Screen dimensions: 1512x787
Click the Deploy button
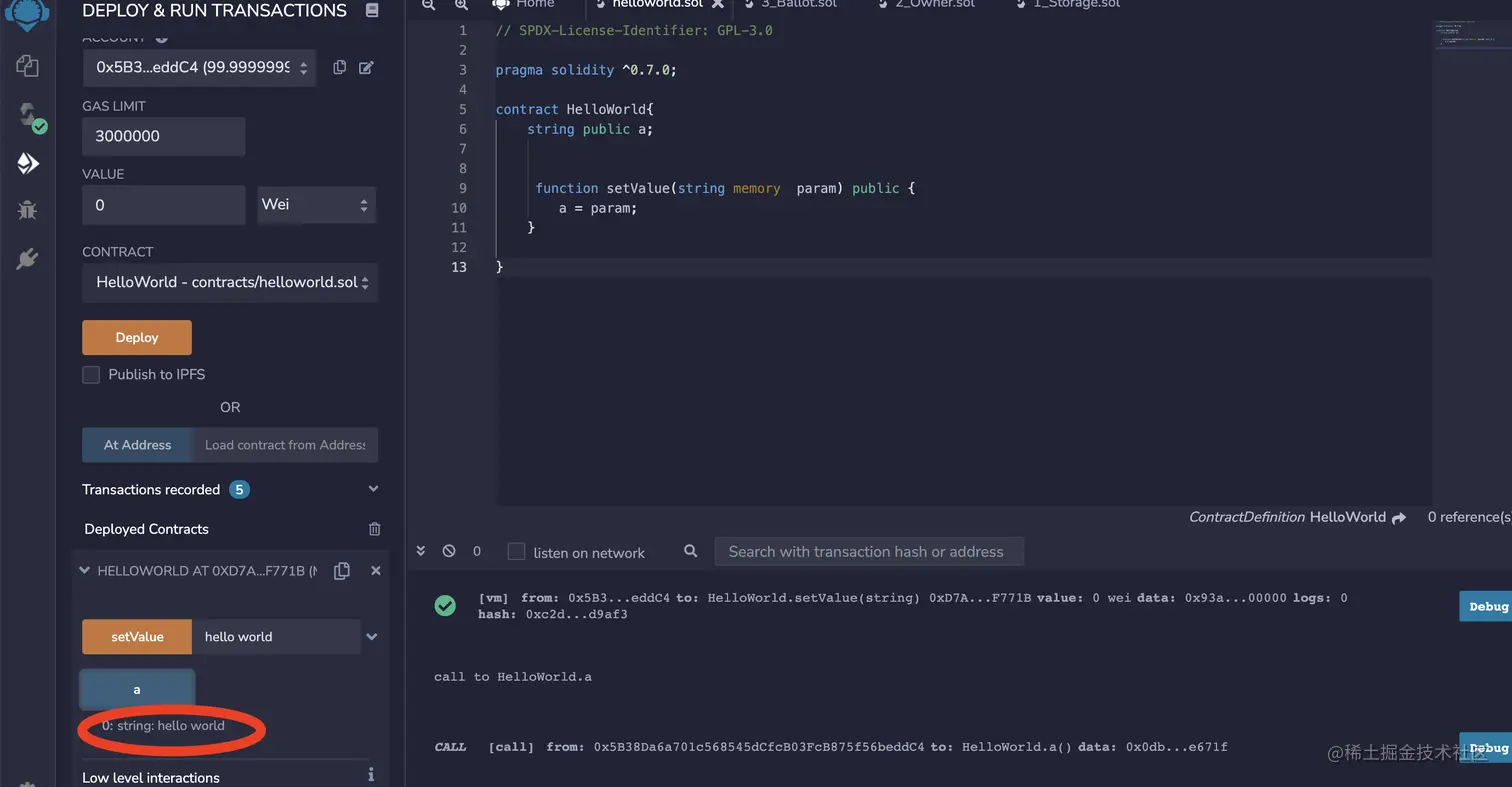(137, 338)
